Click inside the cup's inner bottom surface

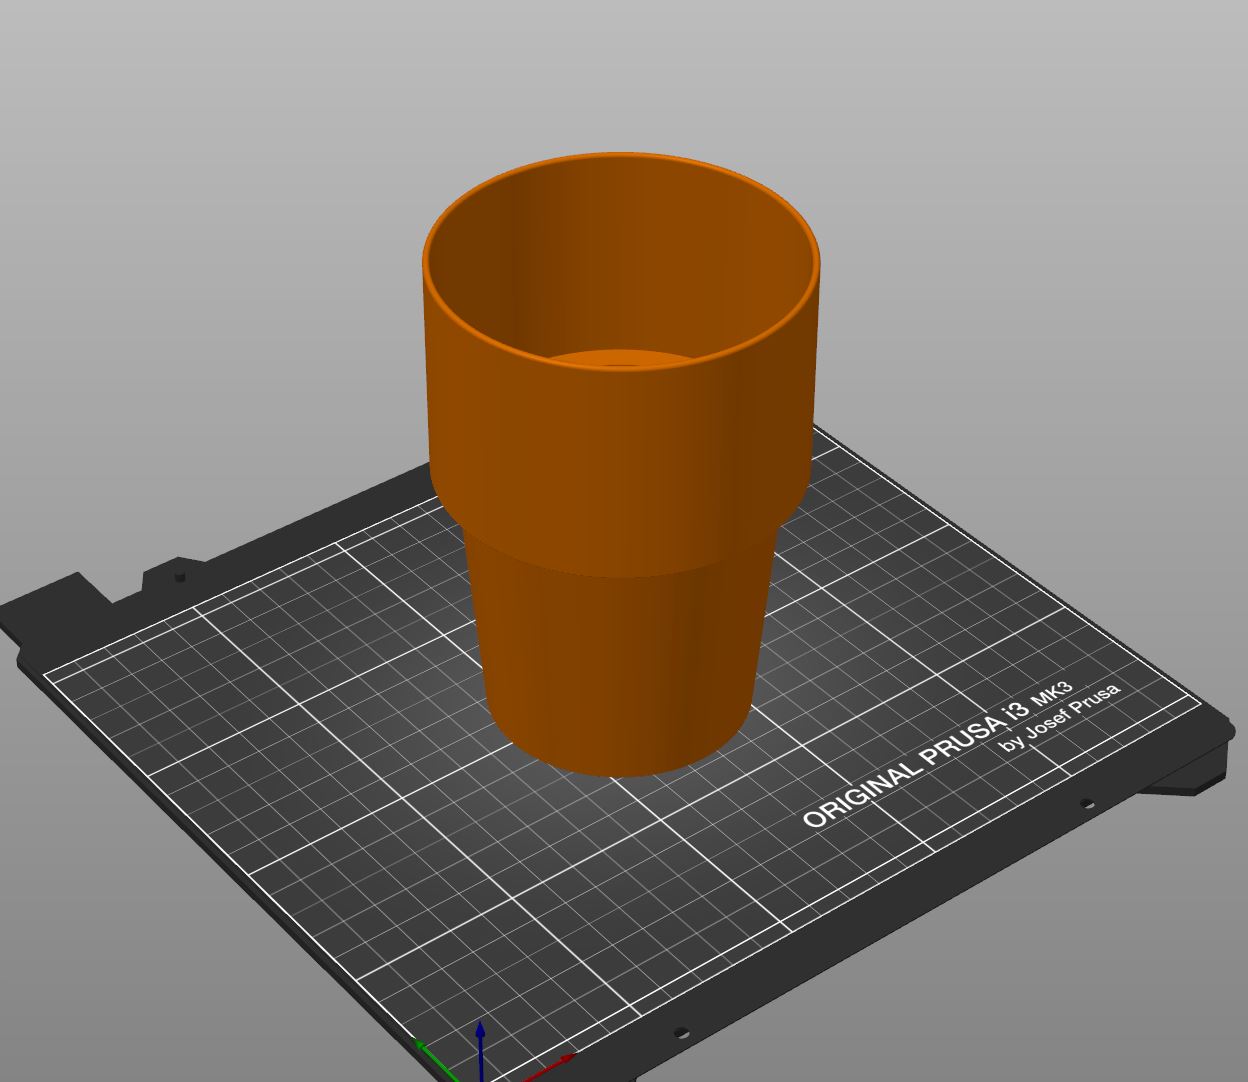pyautogui.click(x=620, y=360)
